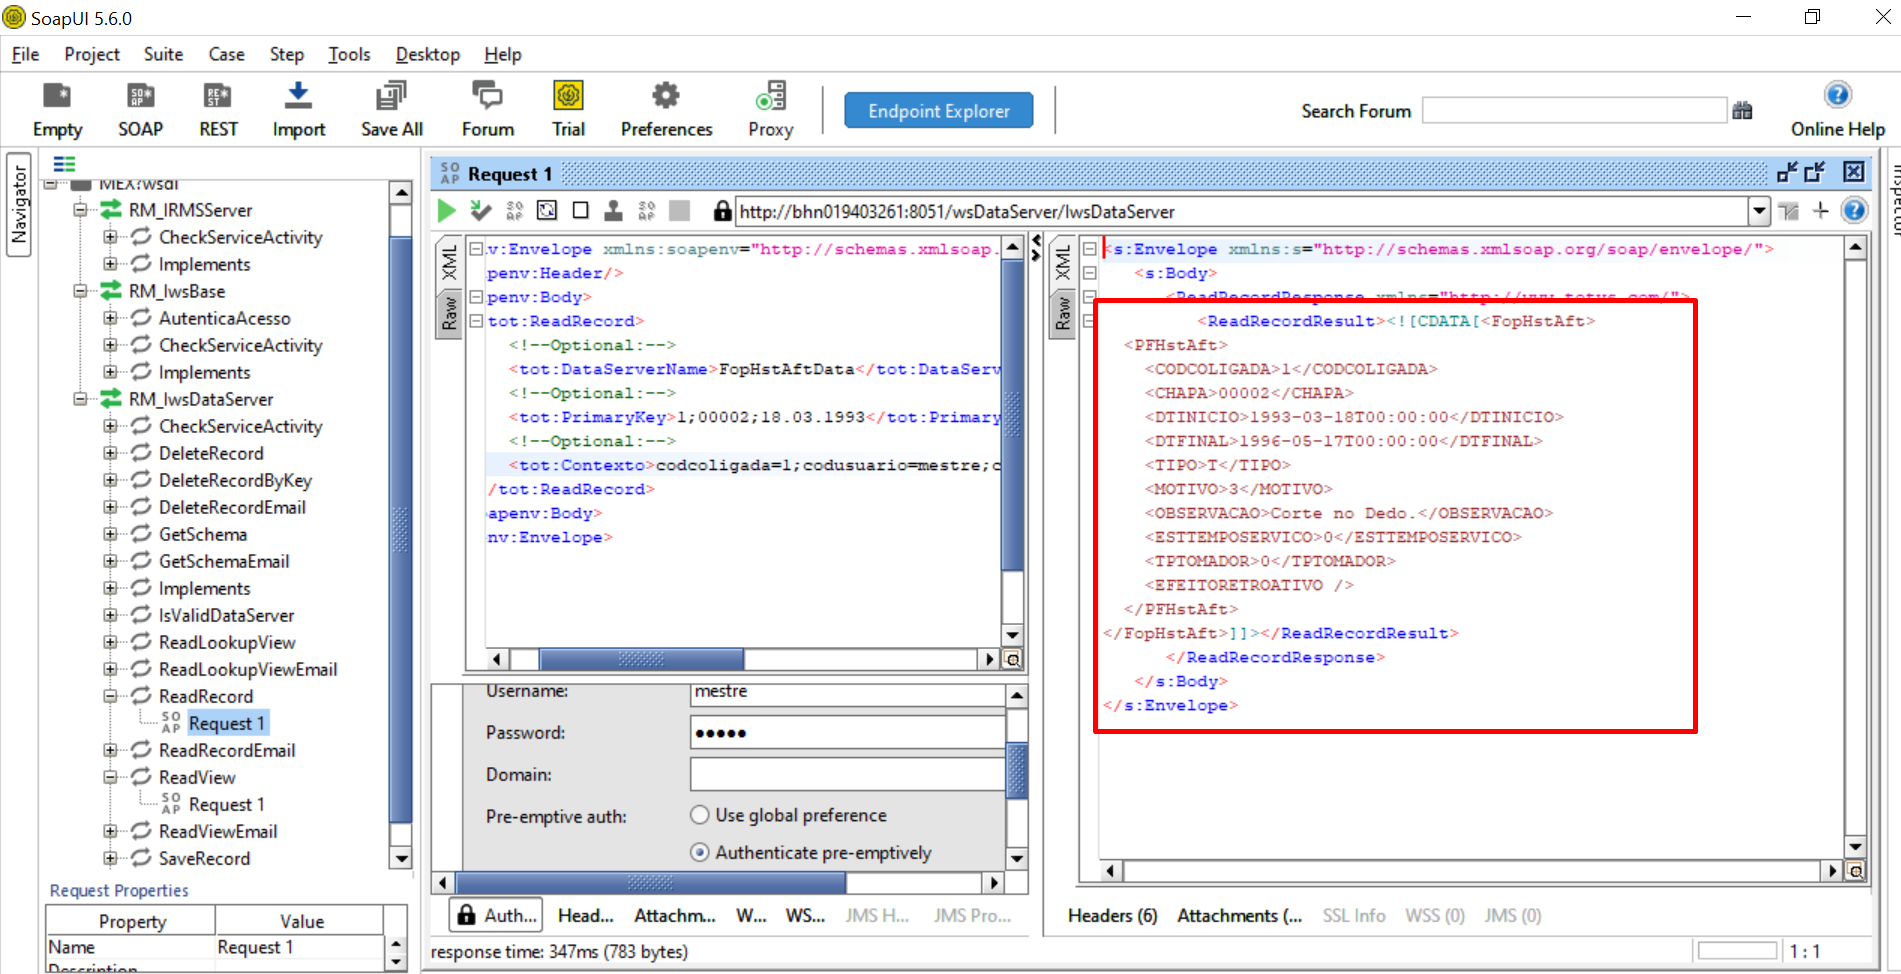Collapse the RM_IwsBase tree node
Screen dimensions: 1901x974
click(x=80, y=291)
